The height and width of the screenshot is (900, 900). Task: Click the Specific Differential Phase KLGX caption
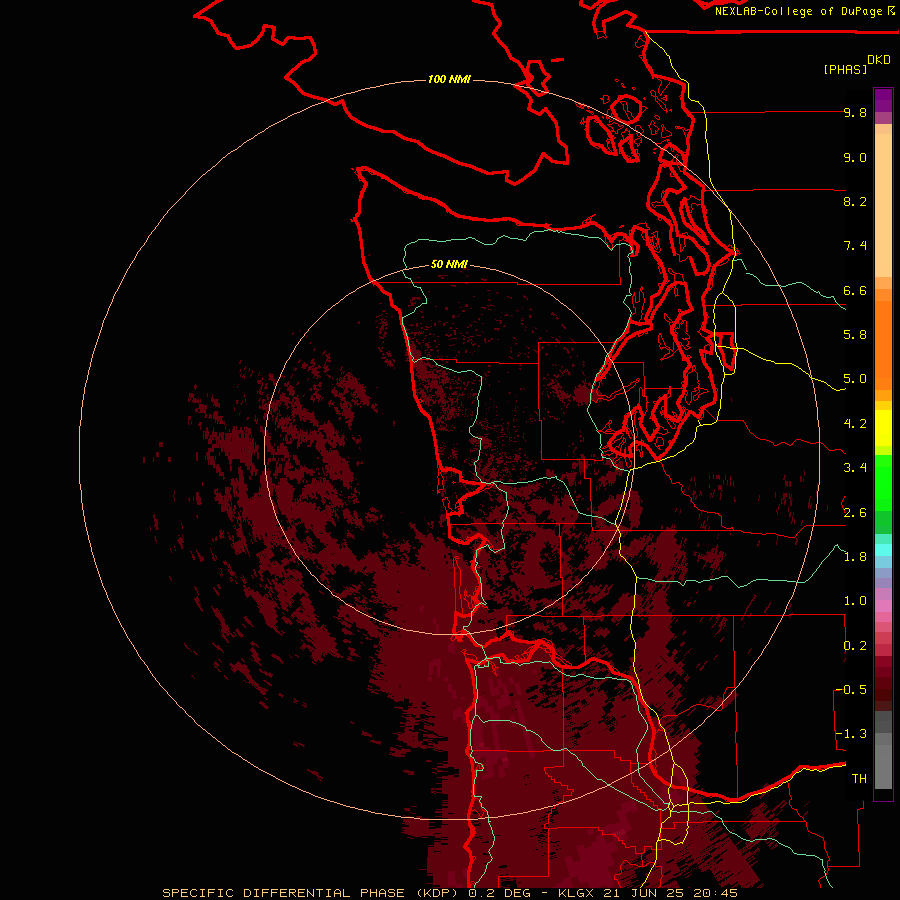pos(449,893)
